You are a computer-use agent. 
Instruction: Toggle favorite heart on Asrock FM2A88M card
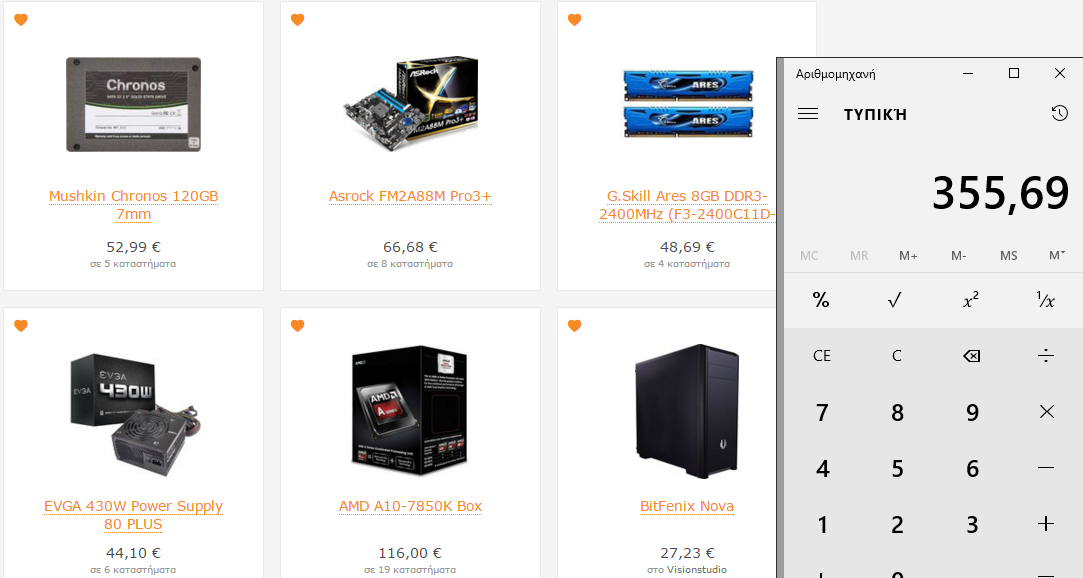tap(298, 19)
